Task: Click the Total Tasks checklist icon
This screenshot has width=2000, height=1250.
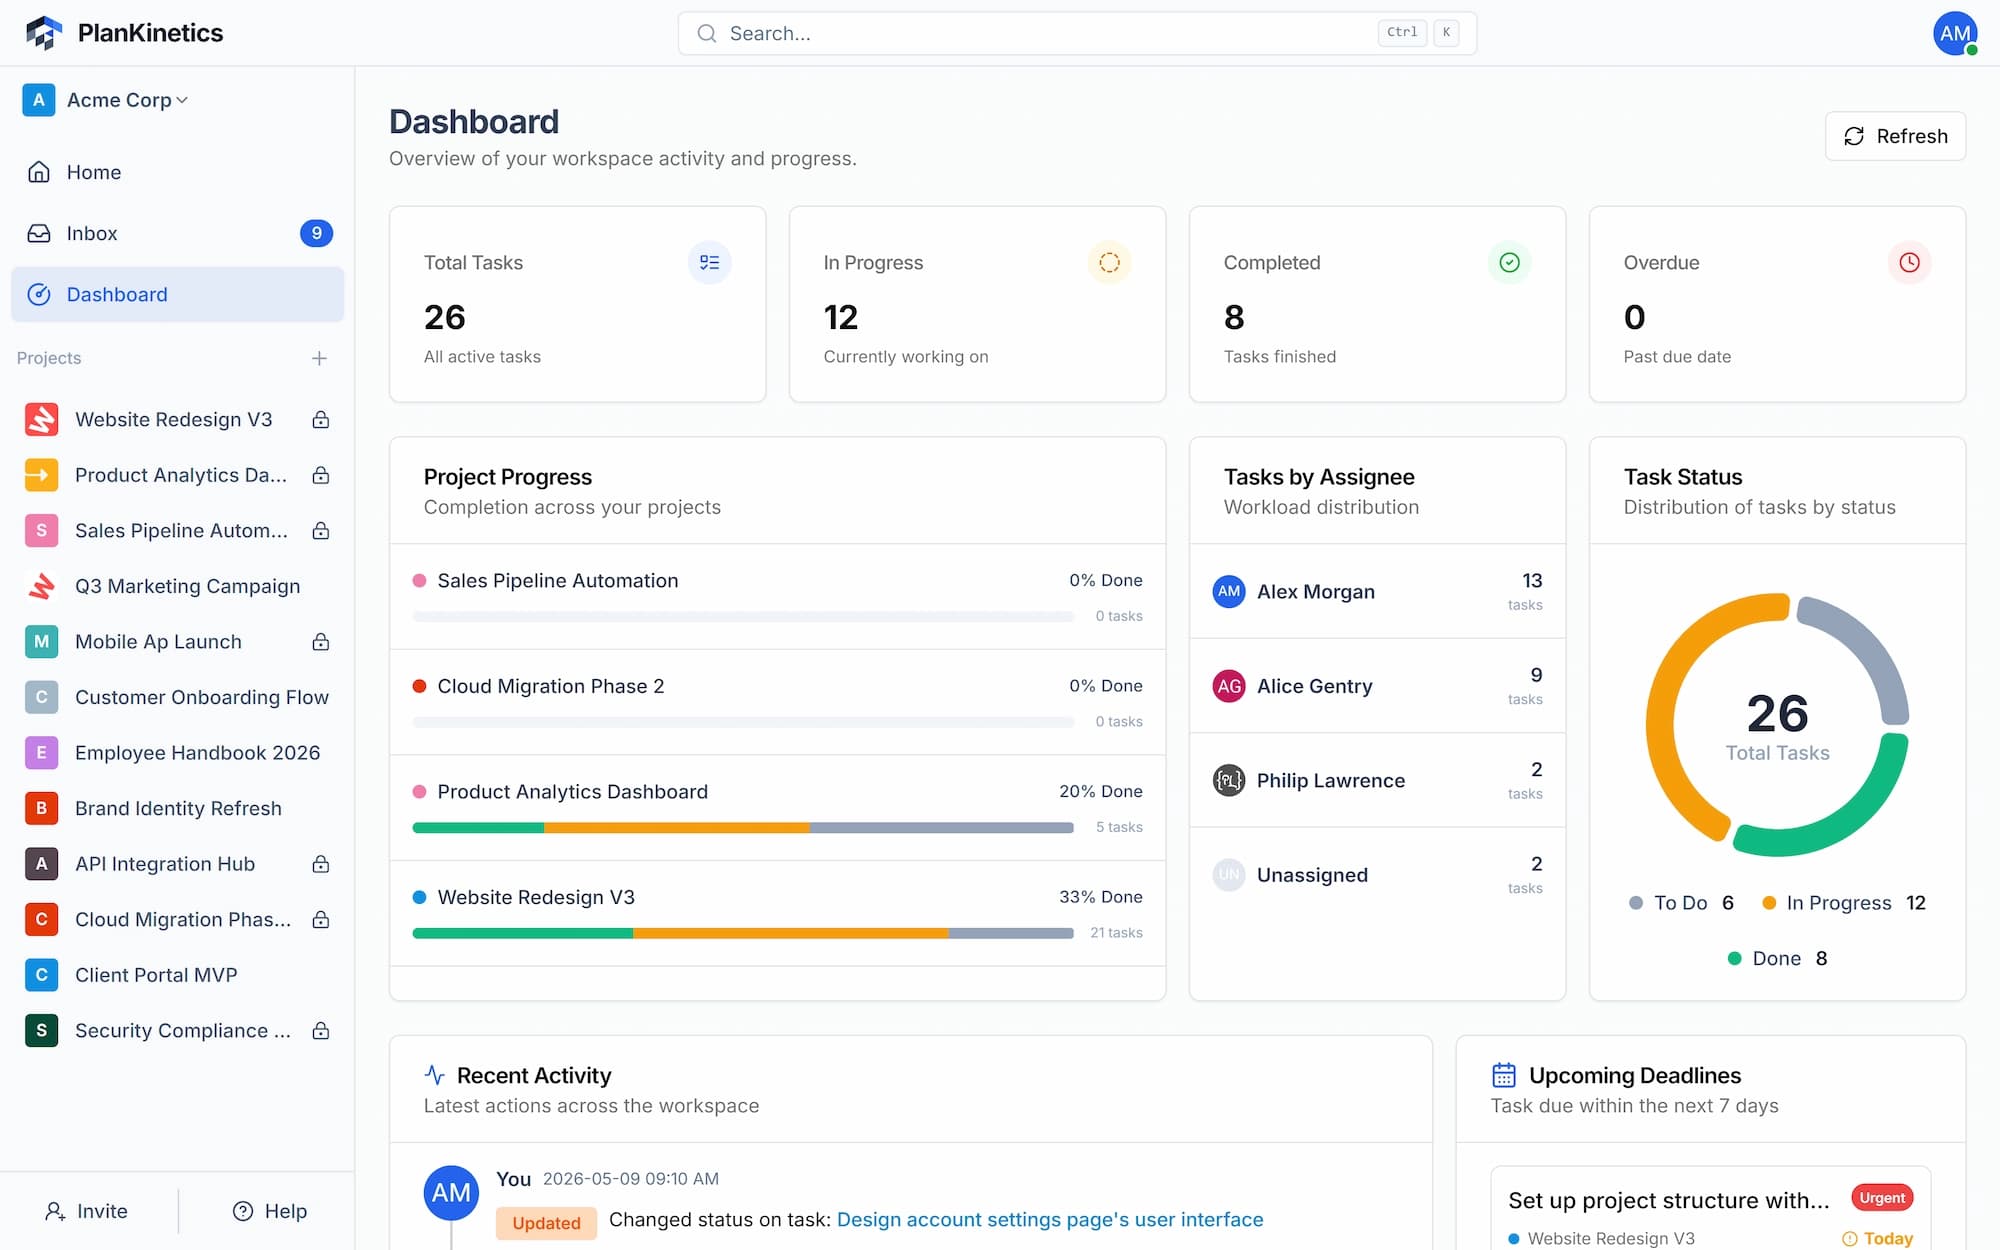Action: point(709,262)
